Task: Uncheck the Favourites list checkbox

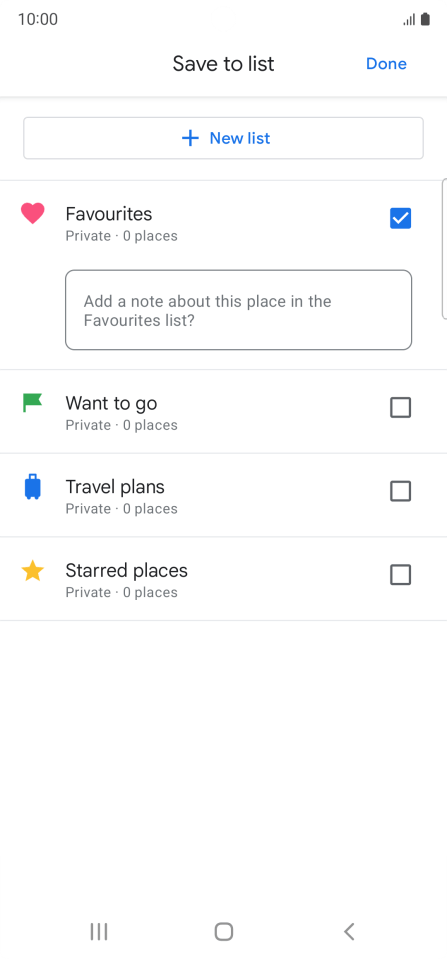Action: 401,218
